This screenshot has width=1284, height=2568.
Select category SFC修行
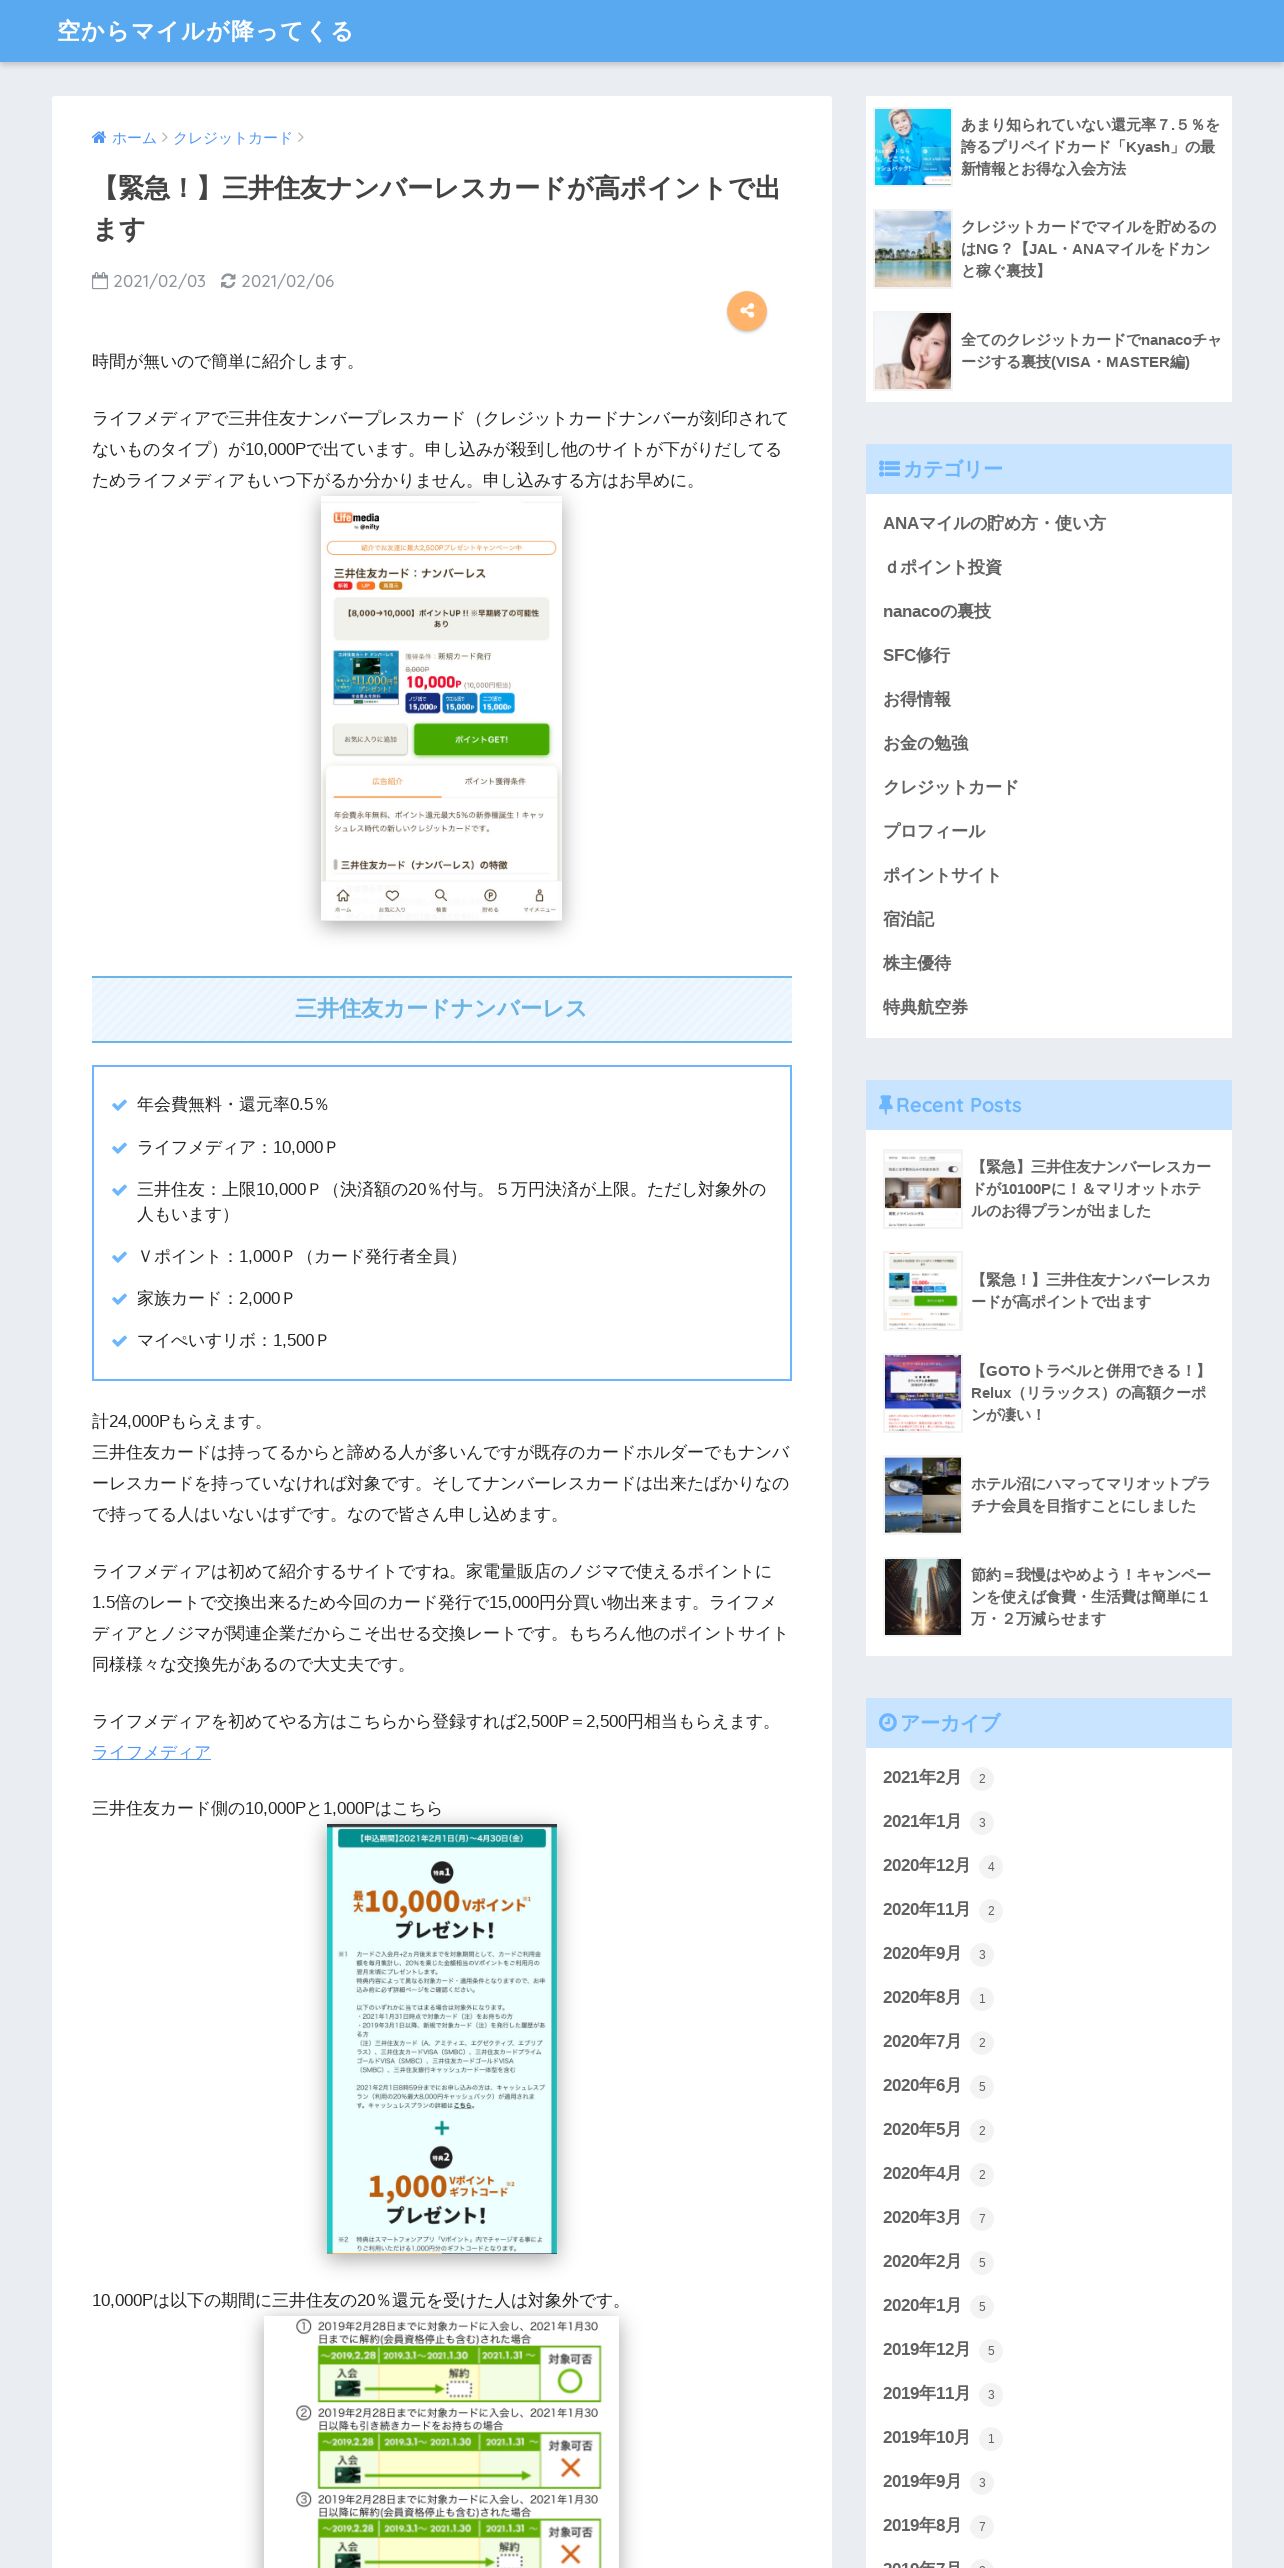point(916,655)
